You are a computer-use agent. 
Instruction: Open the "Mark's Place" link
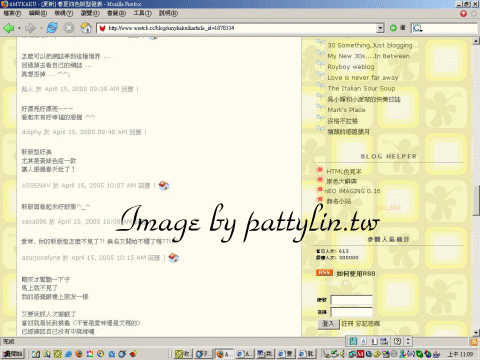(x=346, y=110)
